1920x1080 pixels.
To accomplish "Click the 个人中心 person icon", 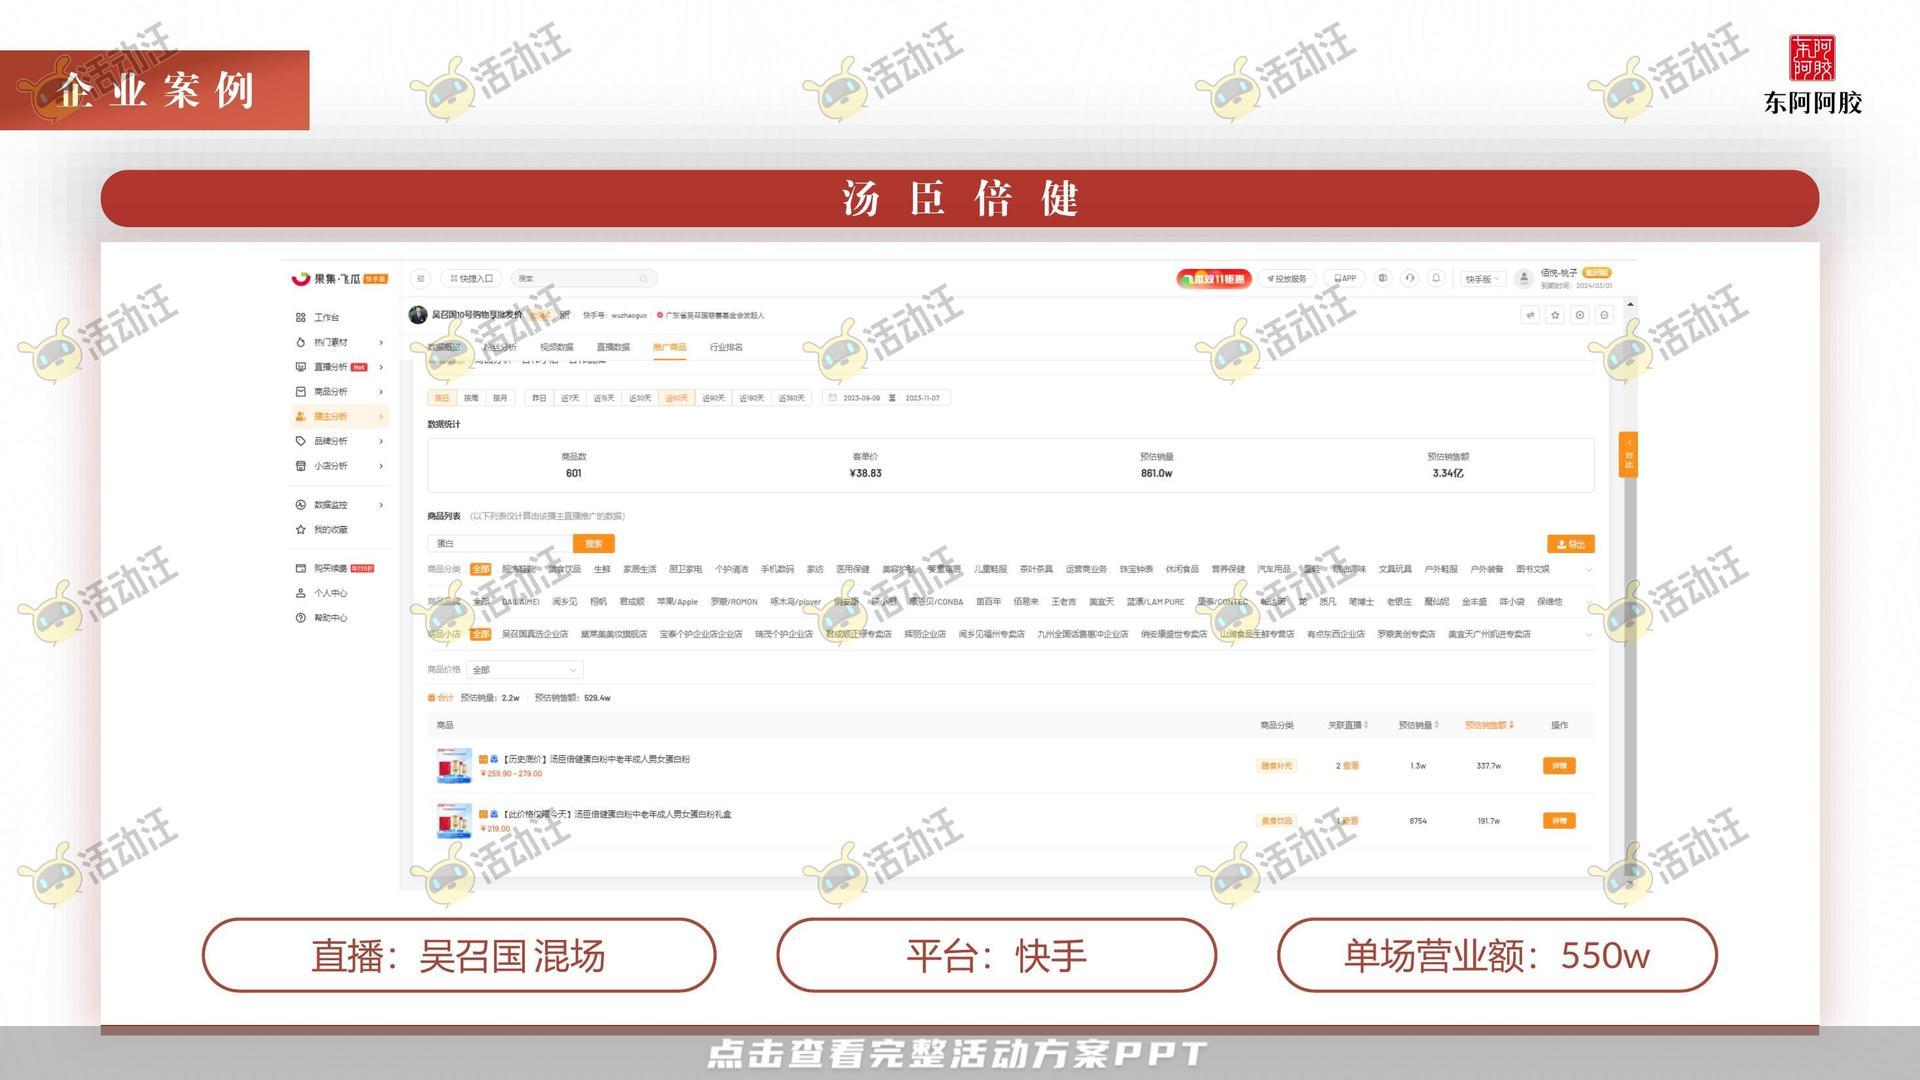I will (300, 593).
